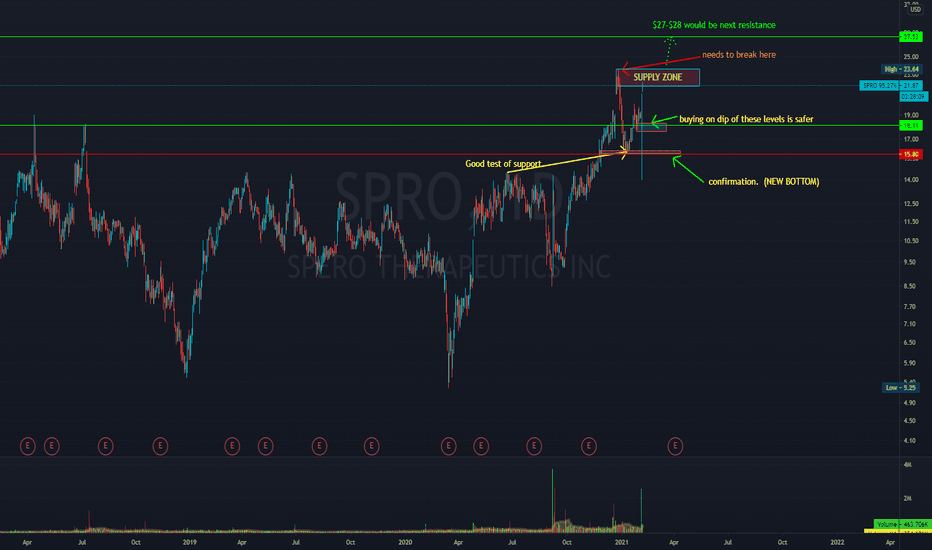Select the SUPPLY ZONE rectangle label

click(657, 77)
